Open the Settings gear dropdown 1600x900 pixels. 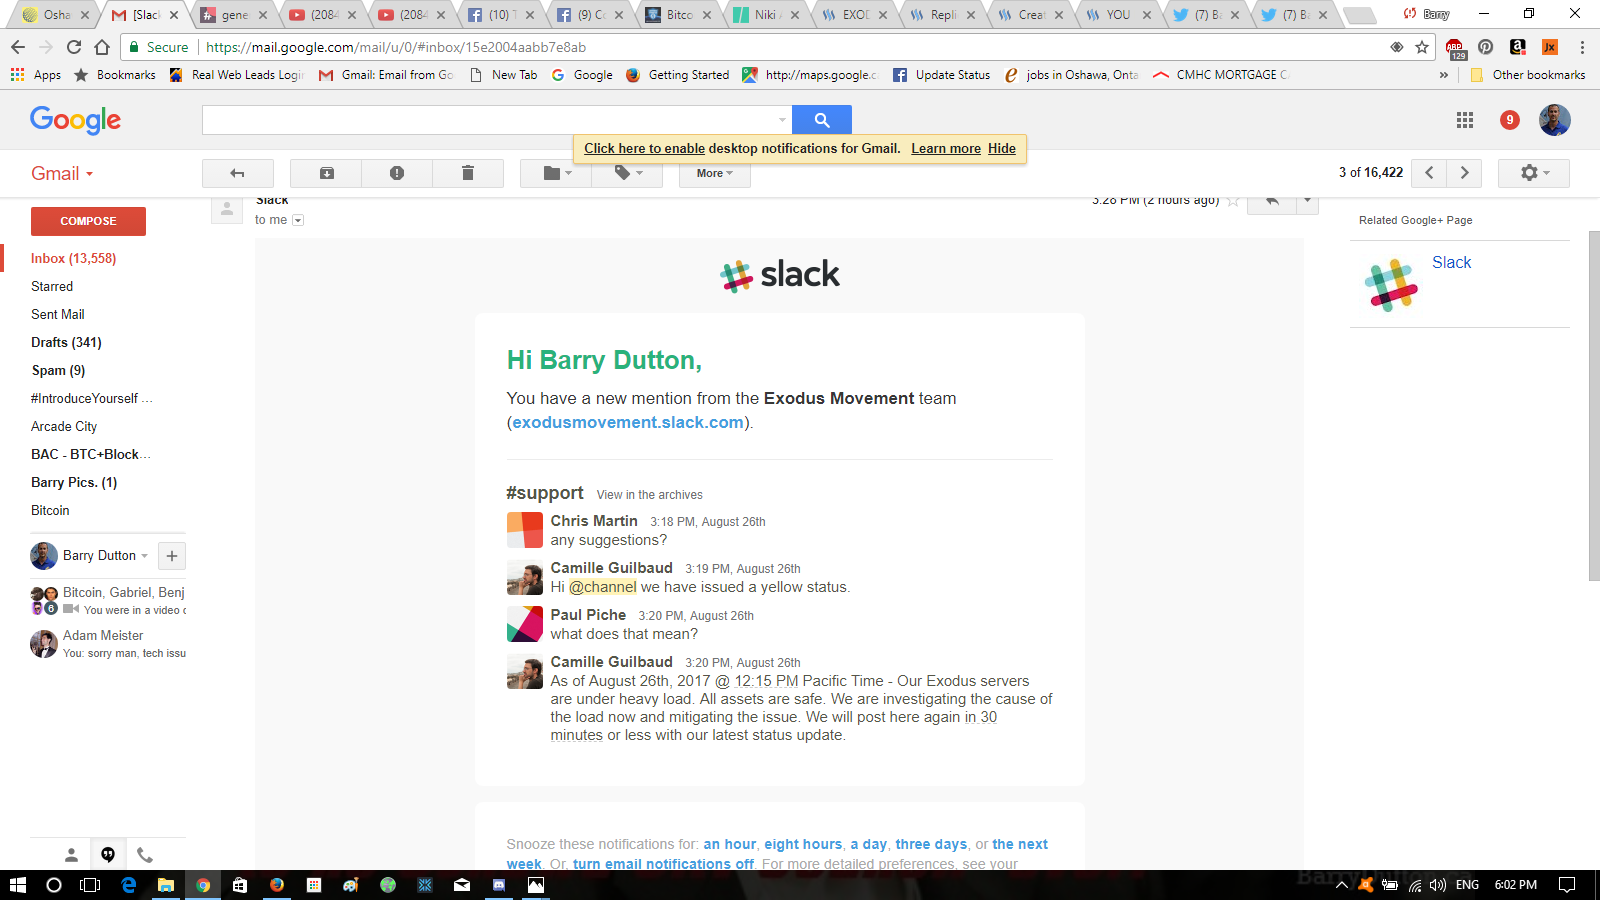point(1534,173)
